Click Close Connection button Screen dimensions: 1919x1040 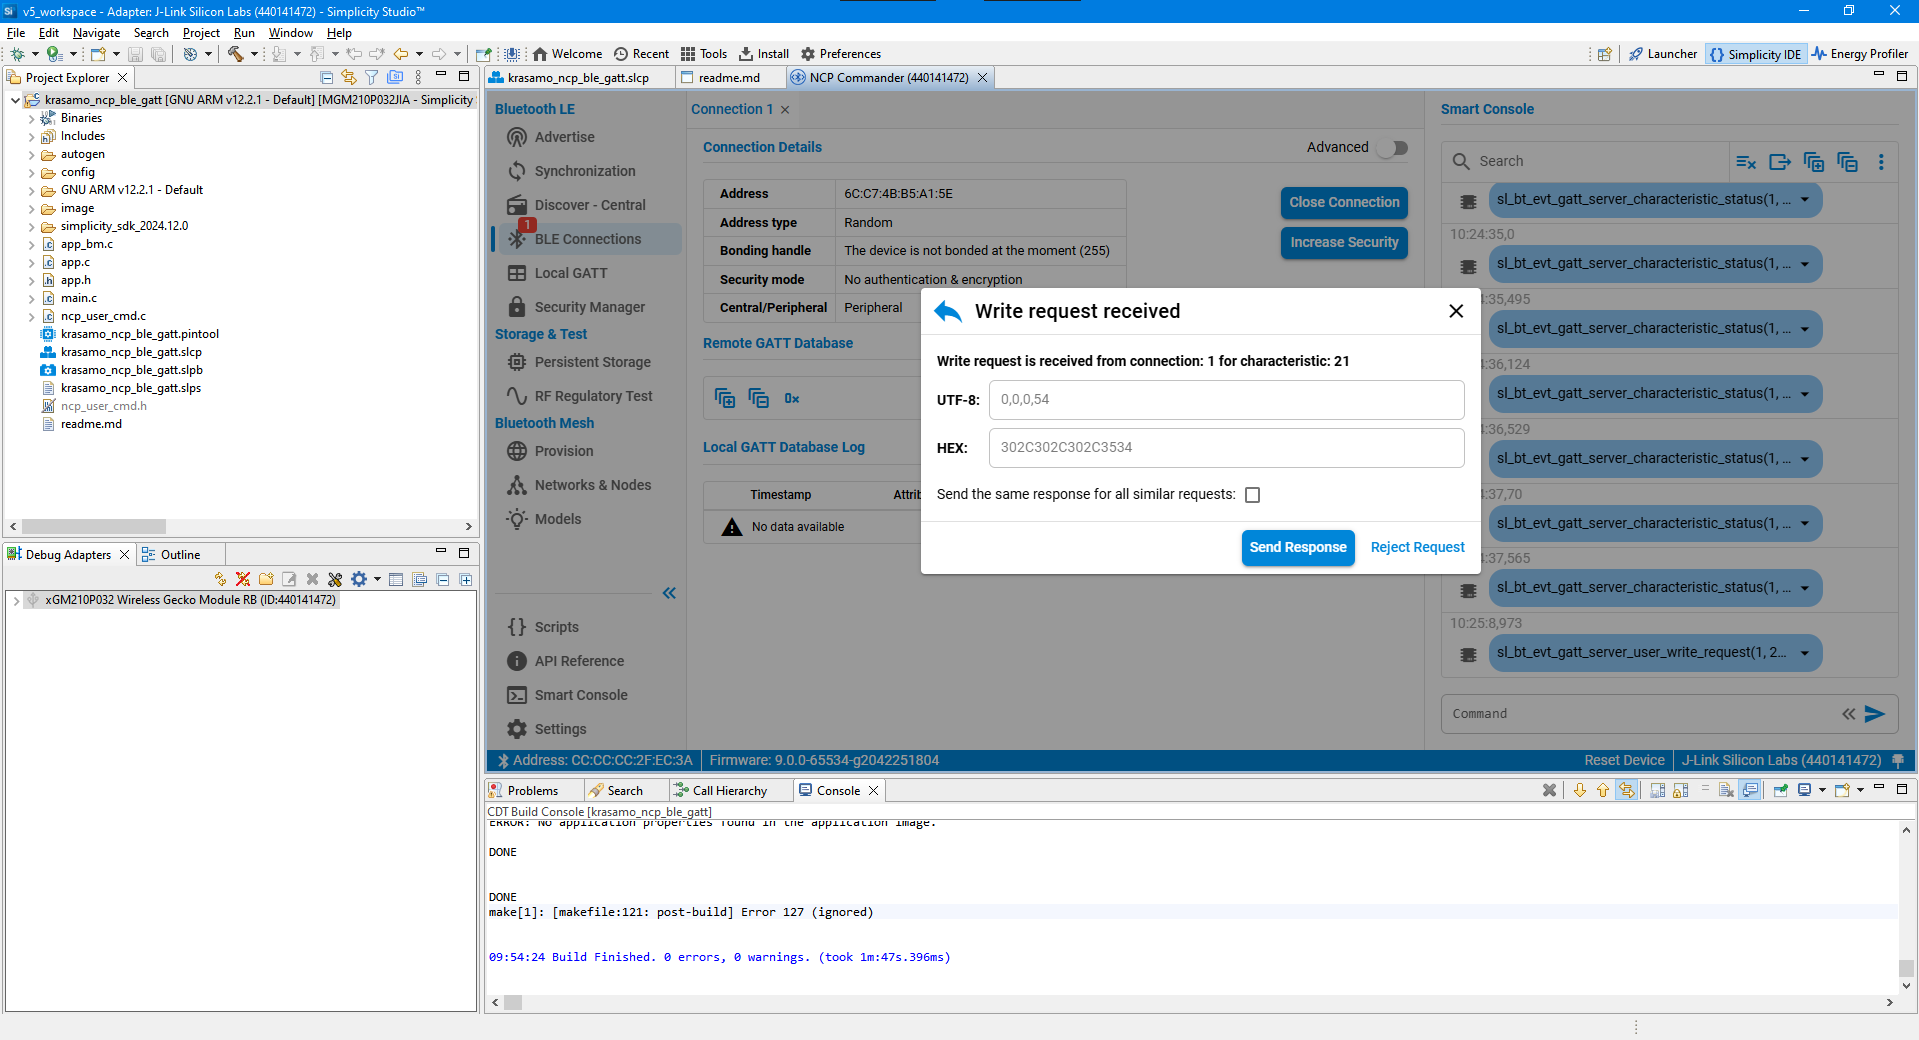coord(1344,202)
